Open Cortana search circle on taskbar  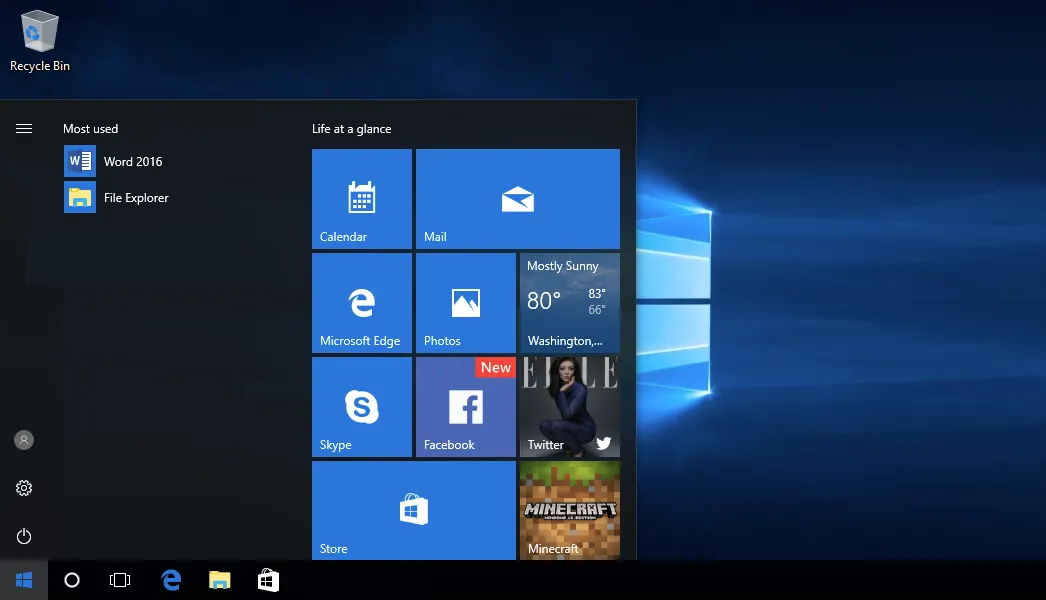(x=72, y=580)
